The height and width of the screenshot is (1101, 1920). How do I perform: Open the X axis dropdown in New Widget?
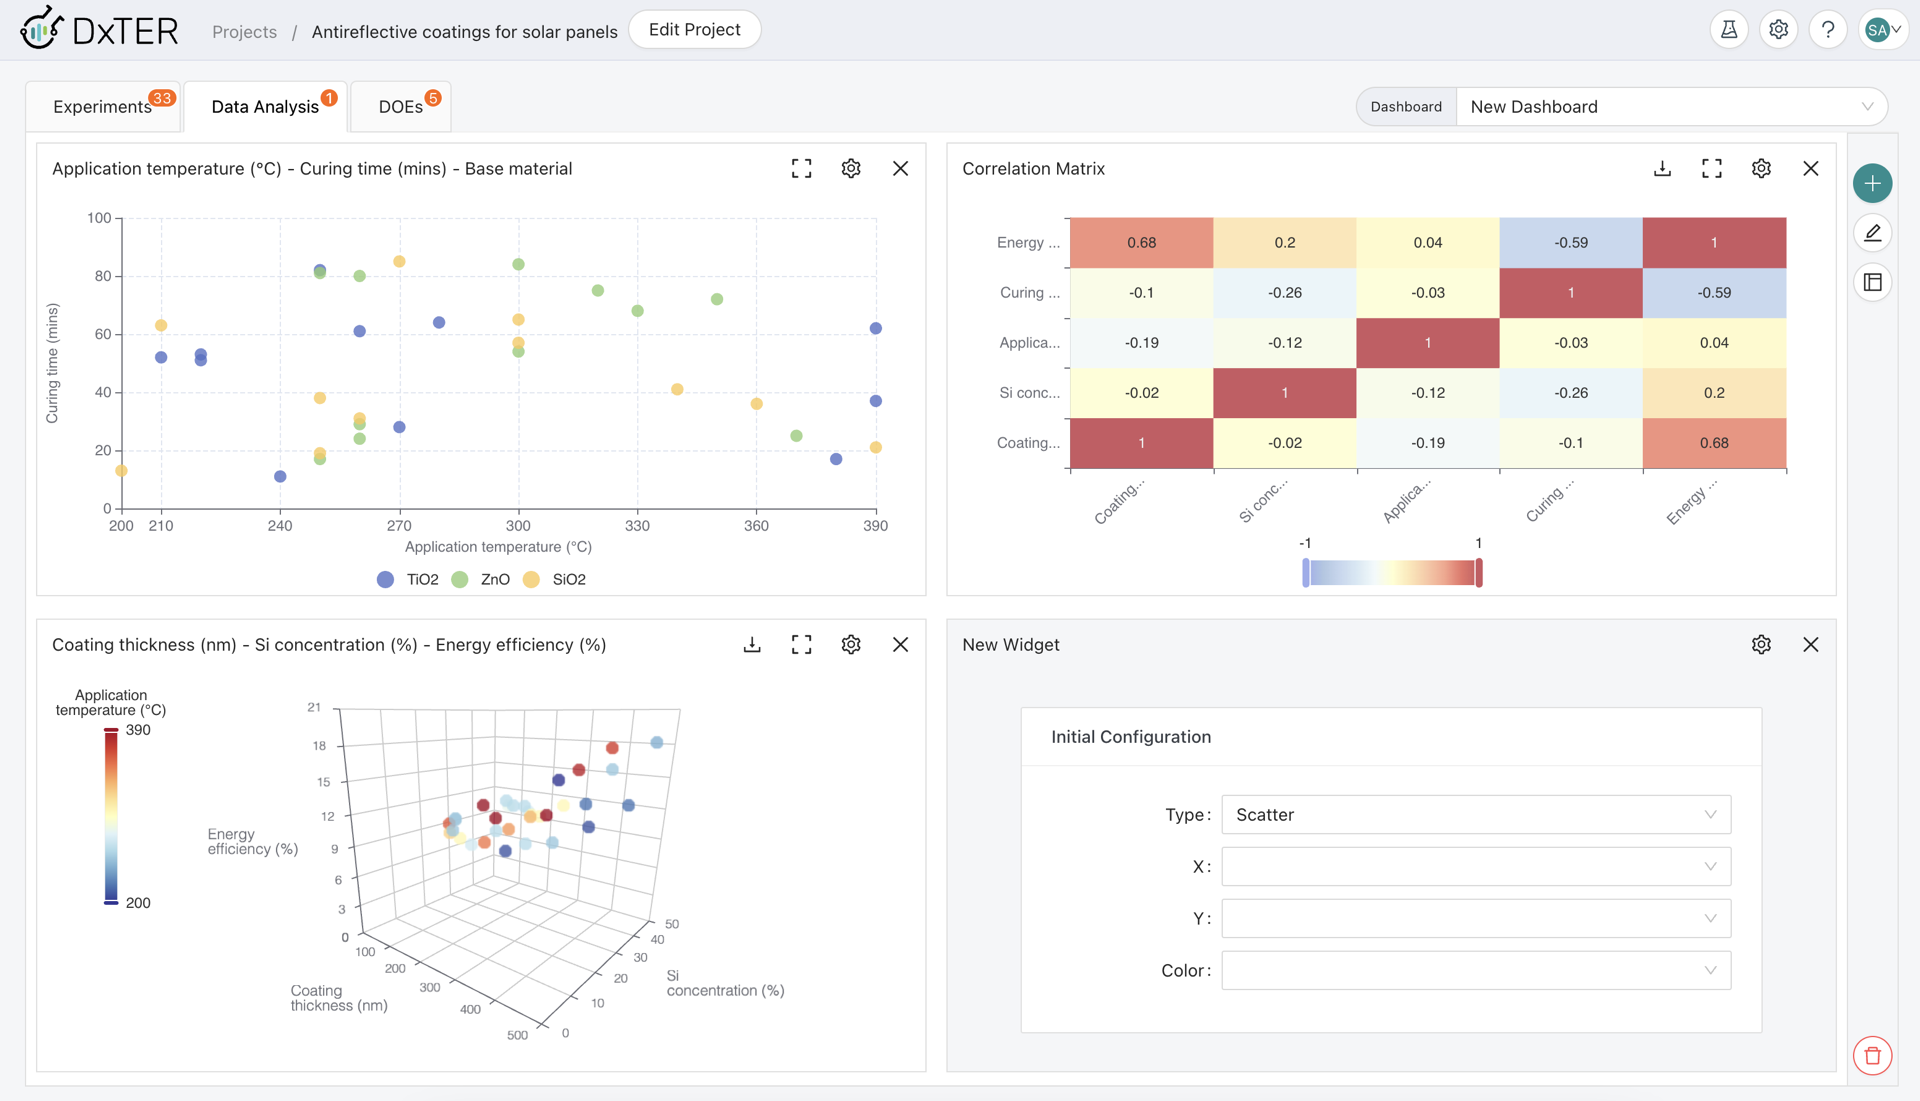(x=1475, y=867)
